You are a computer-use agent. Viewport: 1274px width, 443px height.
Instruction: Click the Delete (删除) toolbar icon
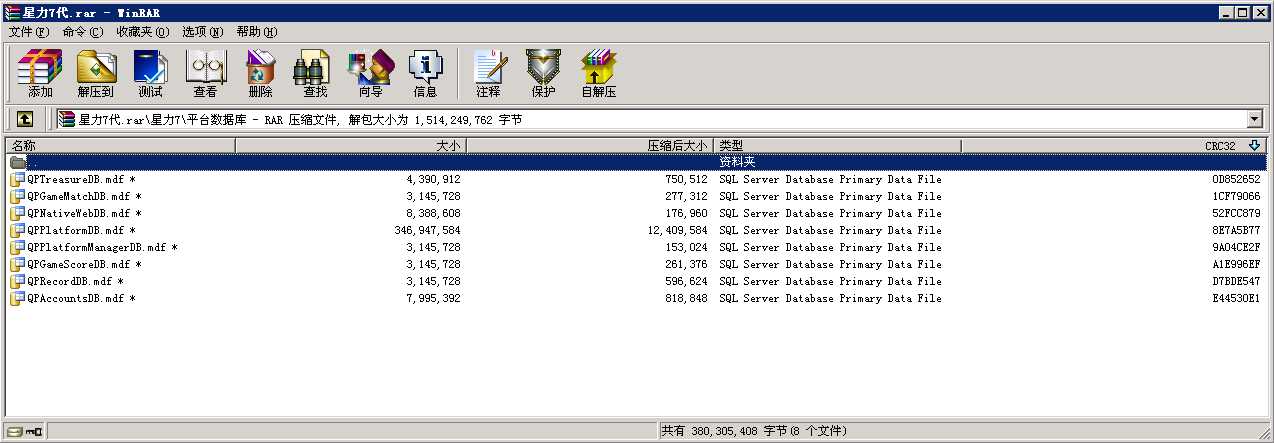(x=260, y=74)
